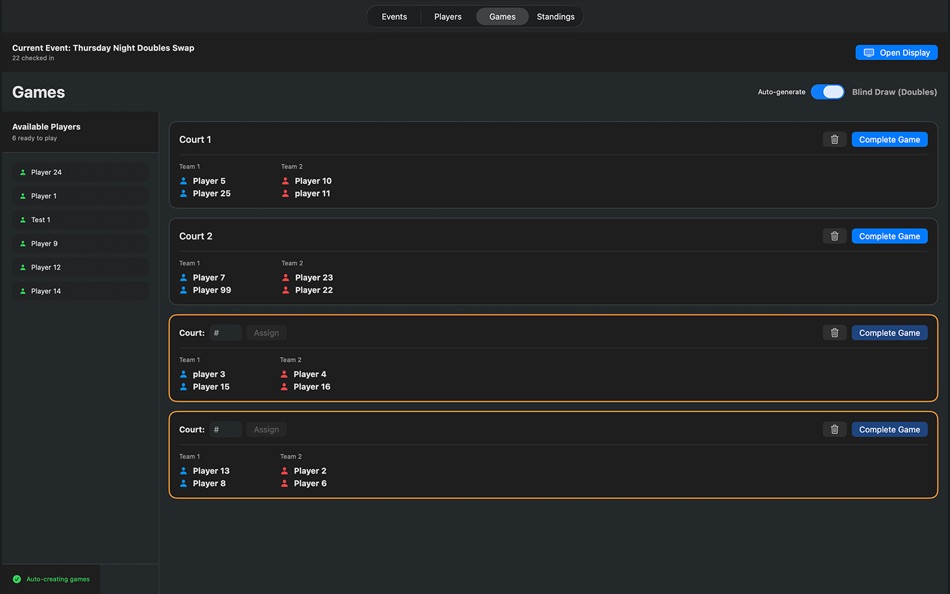The width and height of the screenshot is (950, 594).
Task: Click the Current Event title text
Action: [103, 48]
